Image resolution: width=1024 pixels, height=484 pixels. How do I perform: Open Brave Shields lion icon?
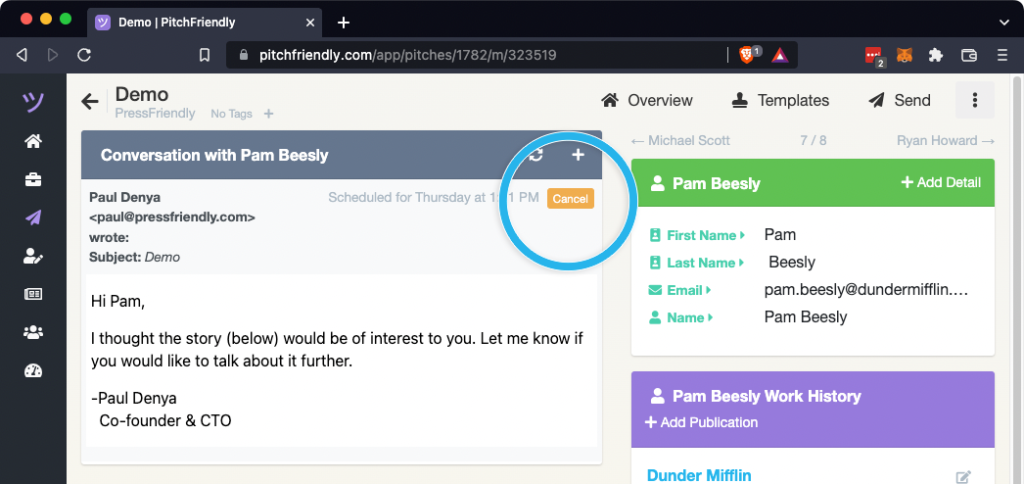(746, 56)
